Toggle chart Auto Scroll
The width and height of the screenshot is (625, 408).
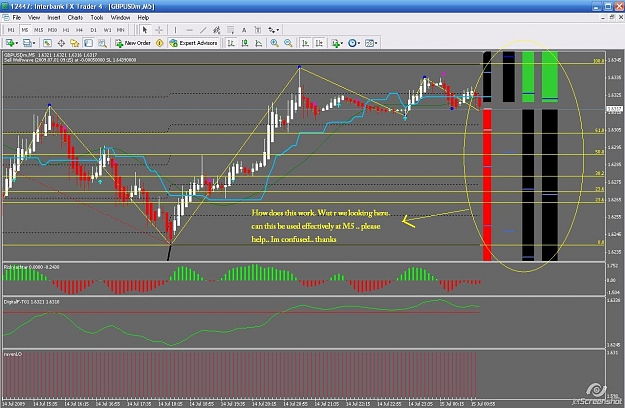305,43
